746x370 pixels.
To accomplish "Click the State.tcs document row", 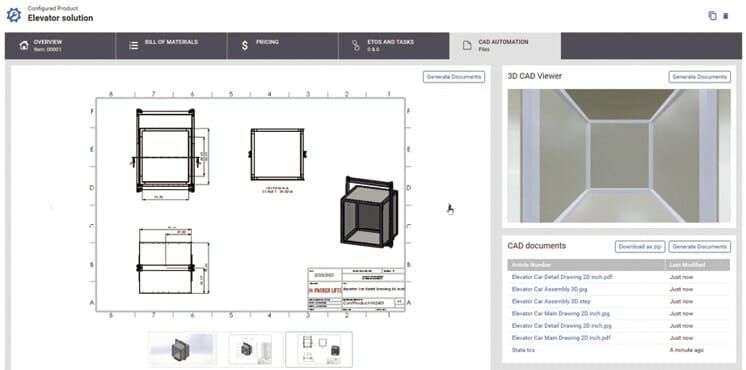I will tap(618, 350).
